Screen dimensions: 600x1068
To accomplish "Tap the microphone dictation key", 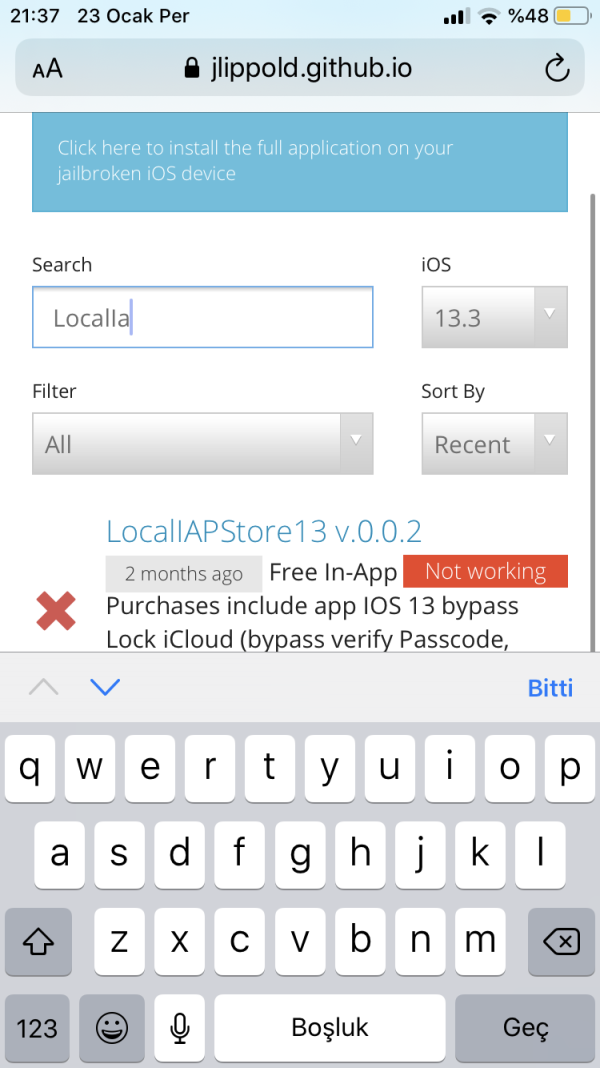I will point(180,1027).
